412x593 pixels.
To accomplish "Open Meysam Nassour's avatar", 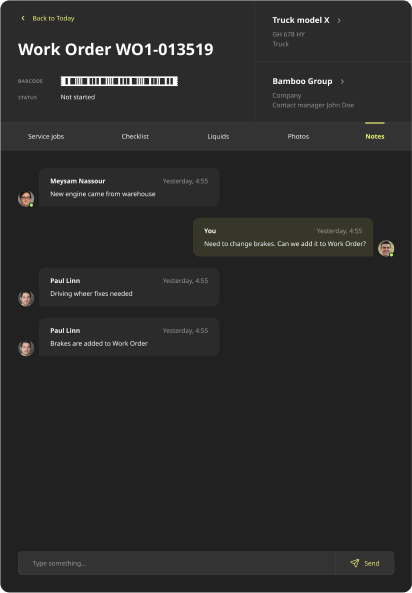I will point(26,199).
